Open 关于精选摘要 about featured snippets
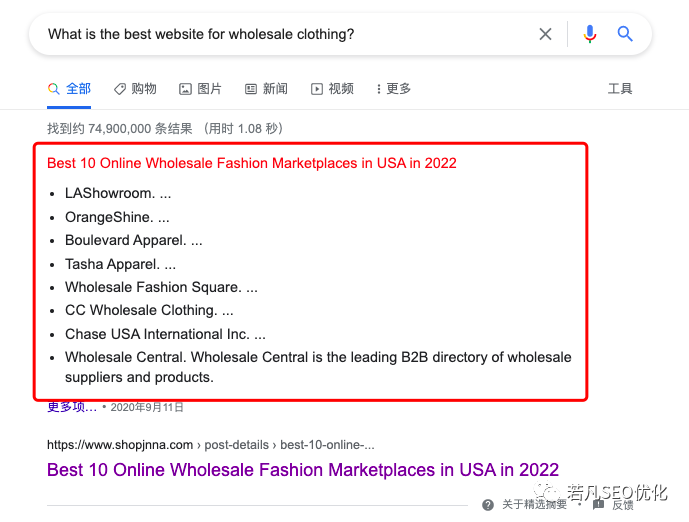This screenshot has width=689, height=522. (534, 504)
